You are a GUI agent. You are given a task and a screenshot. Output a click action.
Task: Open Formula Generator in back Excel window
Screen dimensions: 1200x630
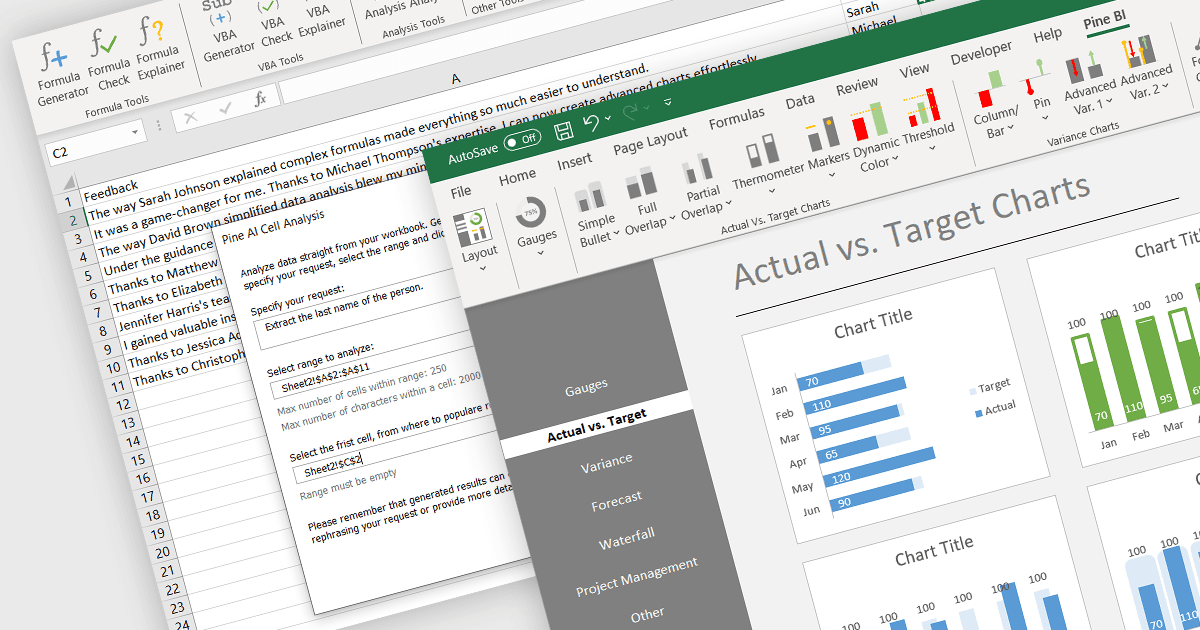(62, 76)
